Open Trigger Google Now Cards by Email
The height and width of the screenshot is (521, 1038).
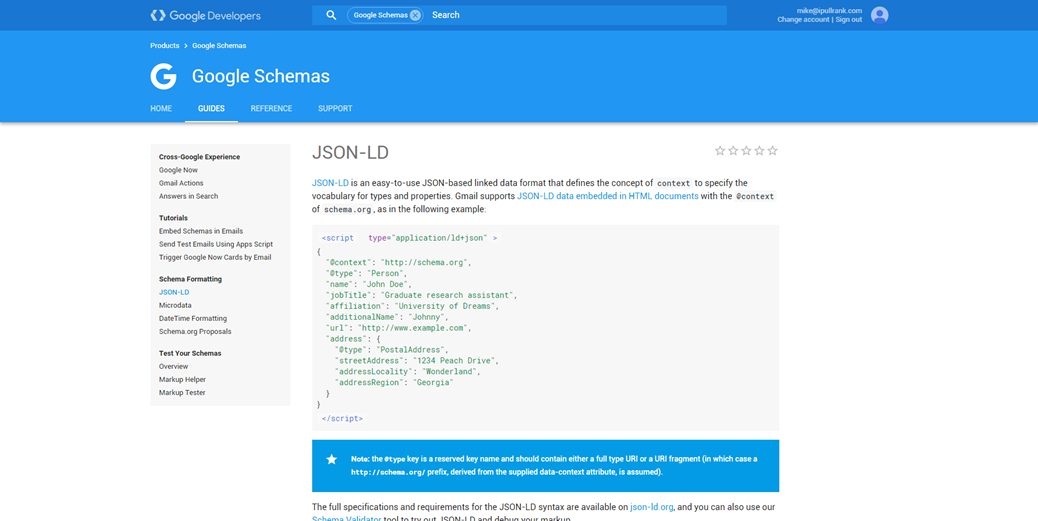pyautogui.click(x=215, y=258)
